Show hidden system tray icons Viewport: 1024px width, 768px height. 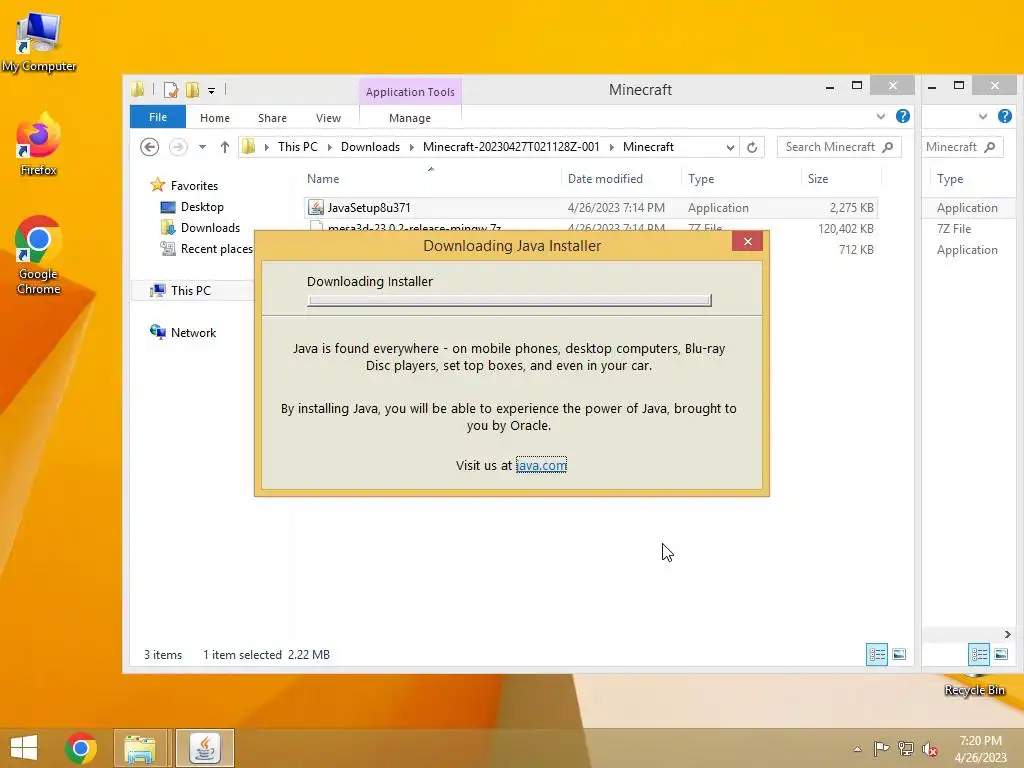[857, 749]
